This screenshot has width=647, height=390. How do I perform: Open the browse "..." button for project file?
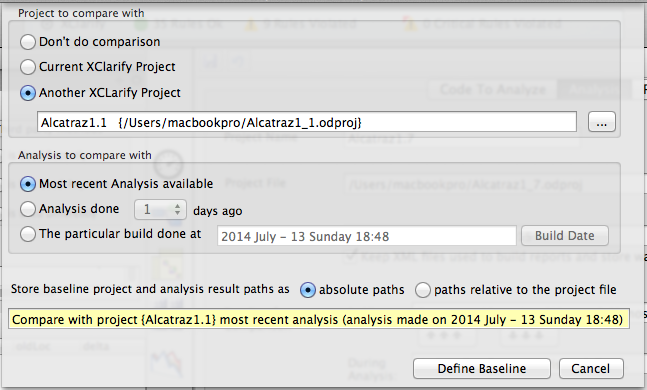point(601,122)
